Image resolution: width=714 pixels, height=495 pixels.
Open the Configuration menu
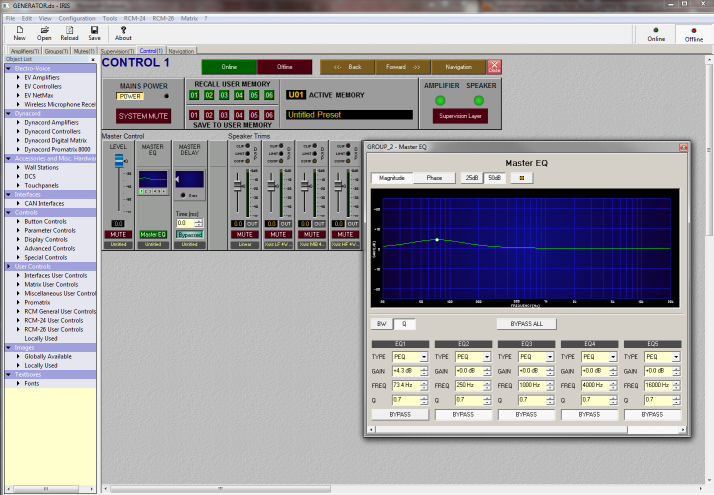(77, 19)
